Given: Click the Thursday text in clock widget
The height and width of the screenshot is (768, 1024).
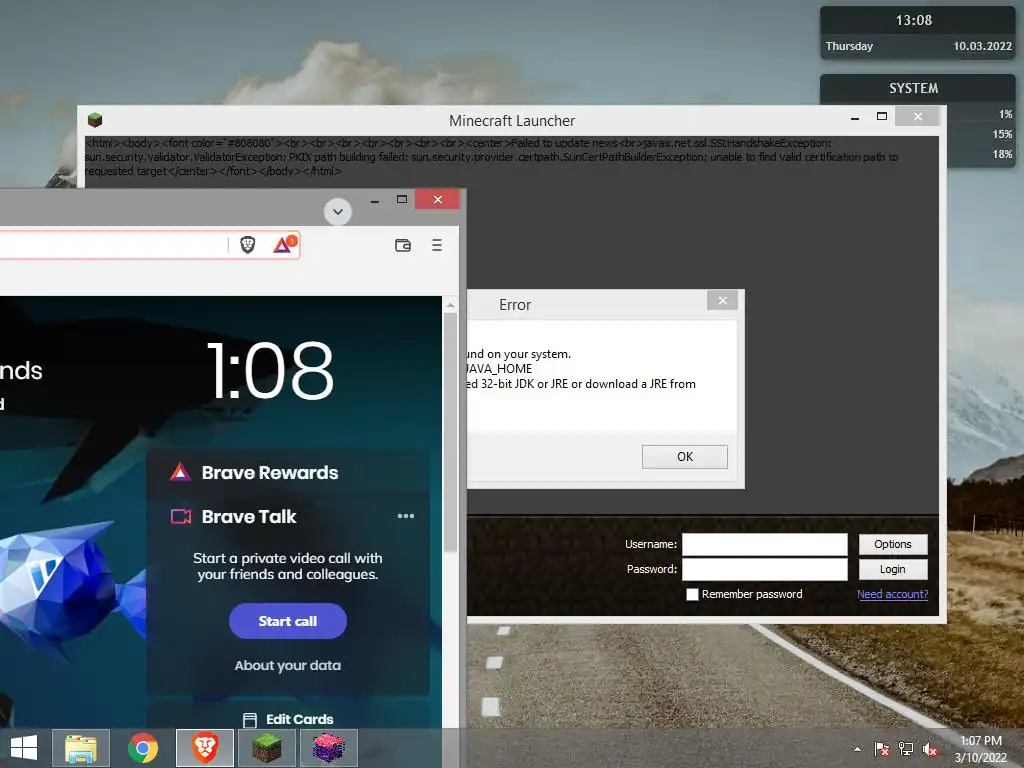Looking at the screenshot, I should (849, 46).
